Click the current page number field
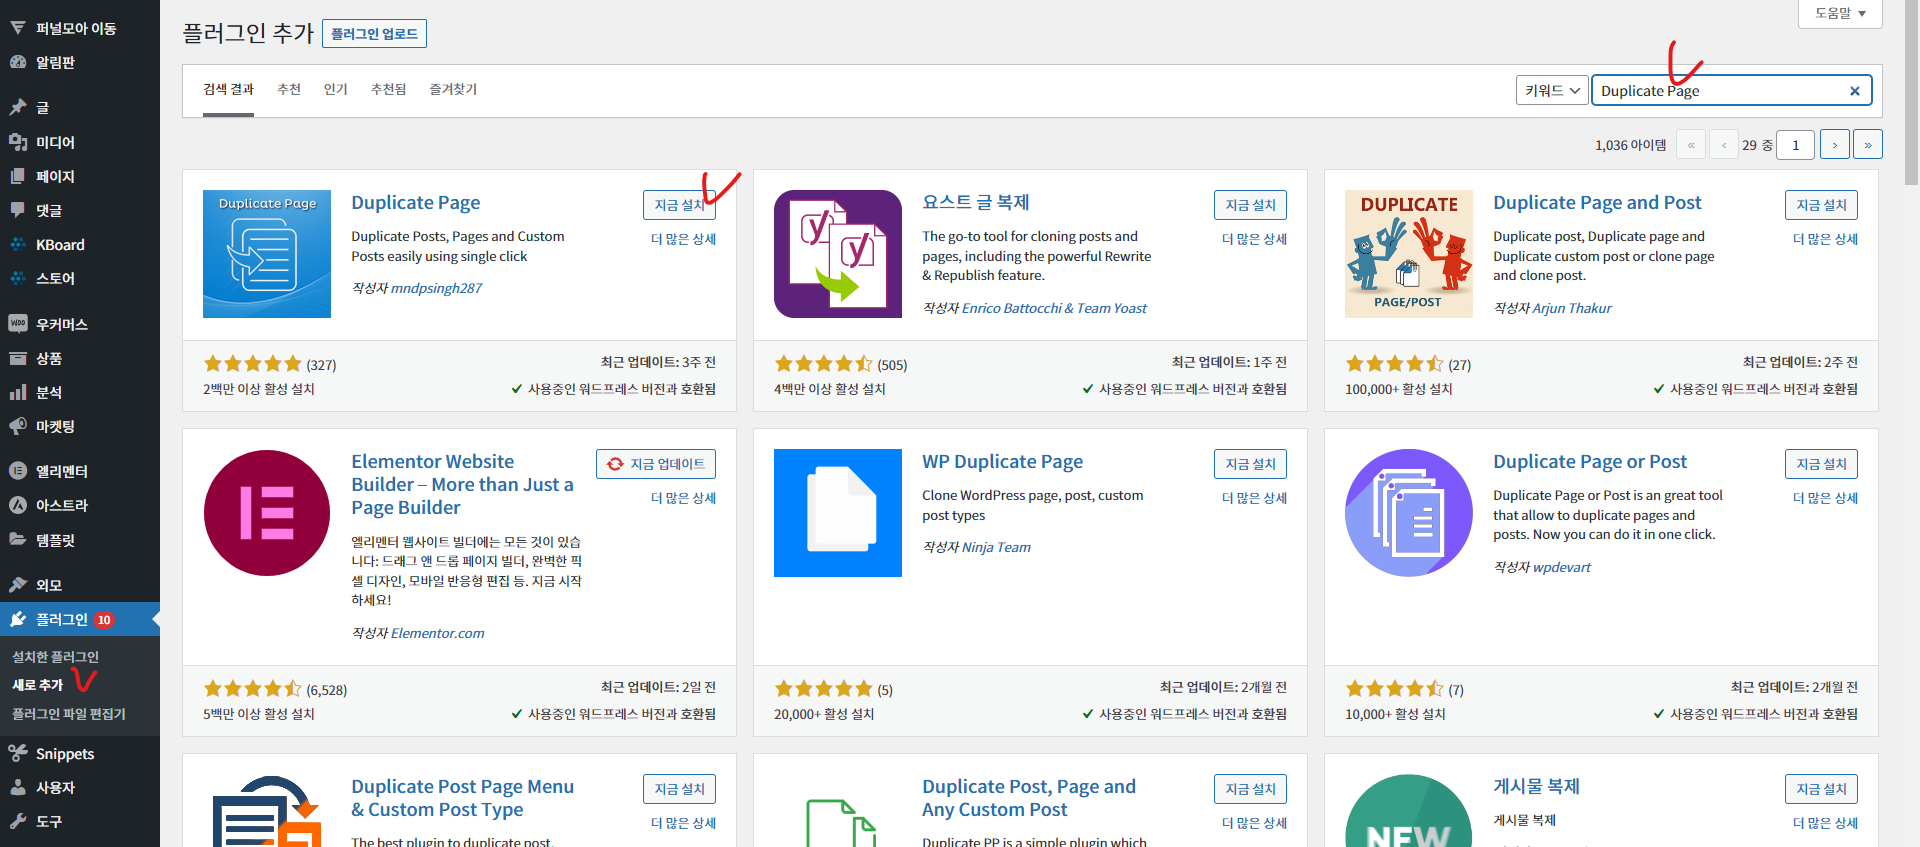 [x=1795, y=145]
